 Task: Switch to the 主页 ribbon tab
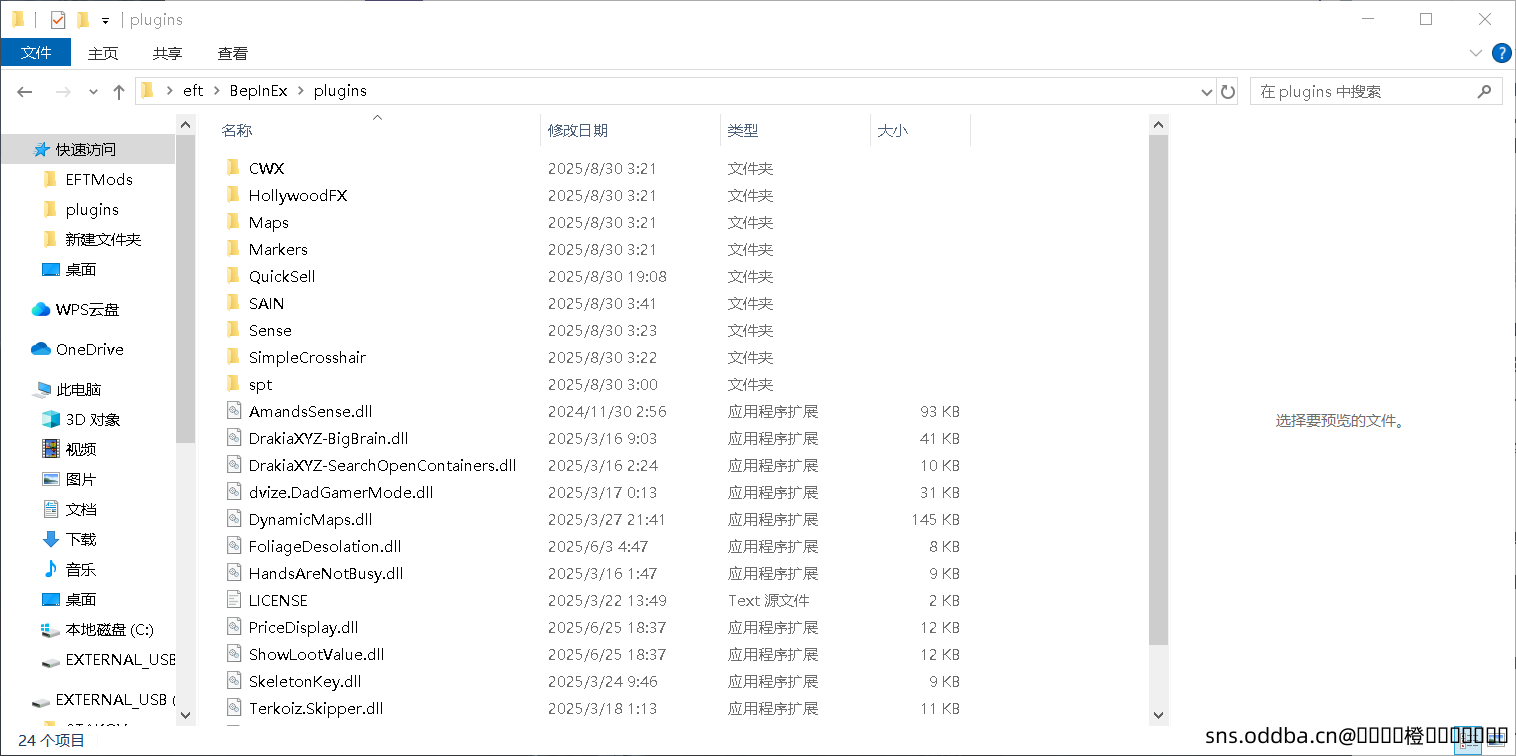(103, 53)
